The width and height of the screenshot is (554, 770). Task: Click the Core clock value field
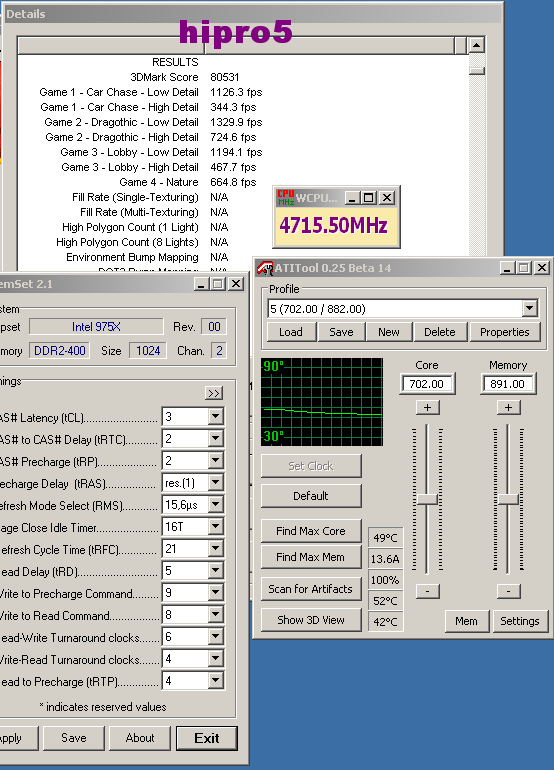427,384
